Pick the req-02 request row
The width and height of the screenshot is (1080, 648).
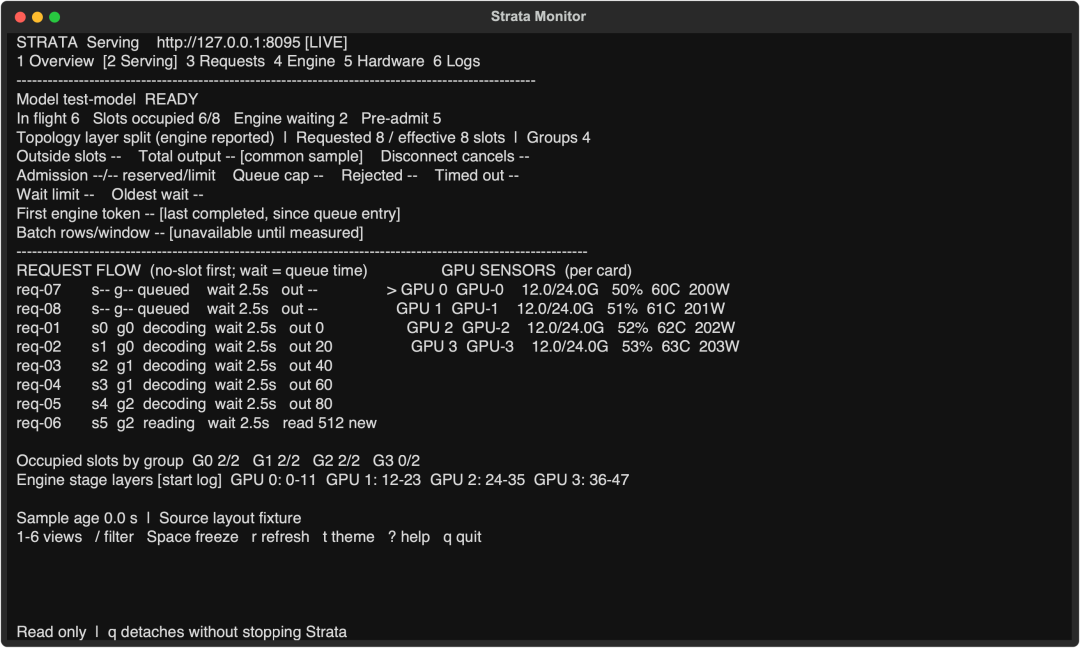point(174,347)
